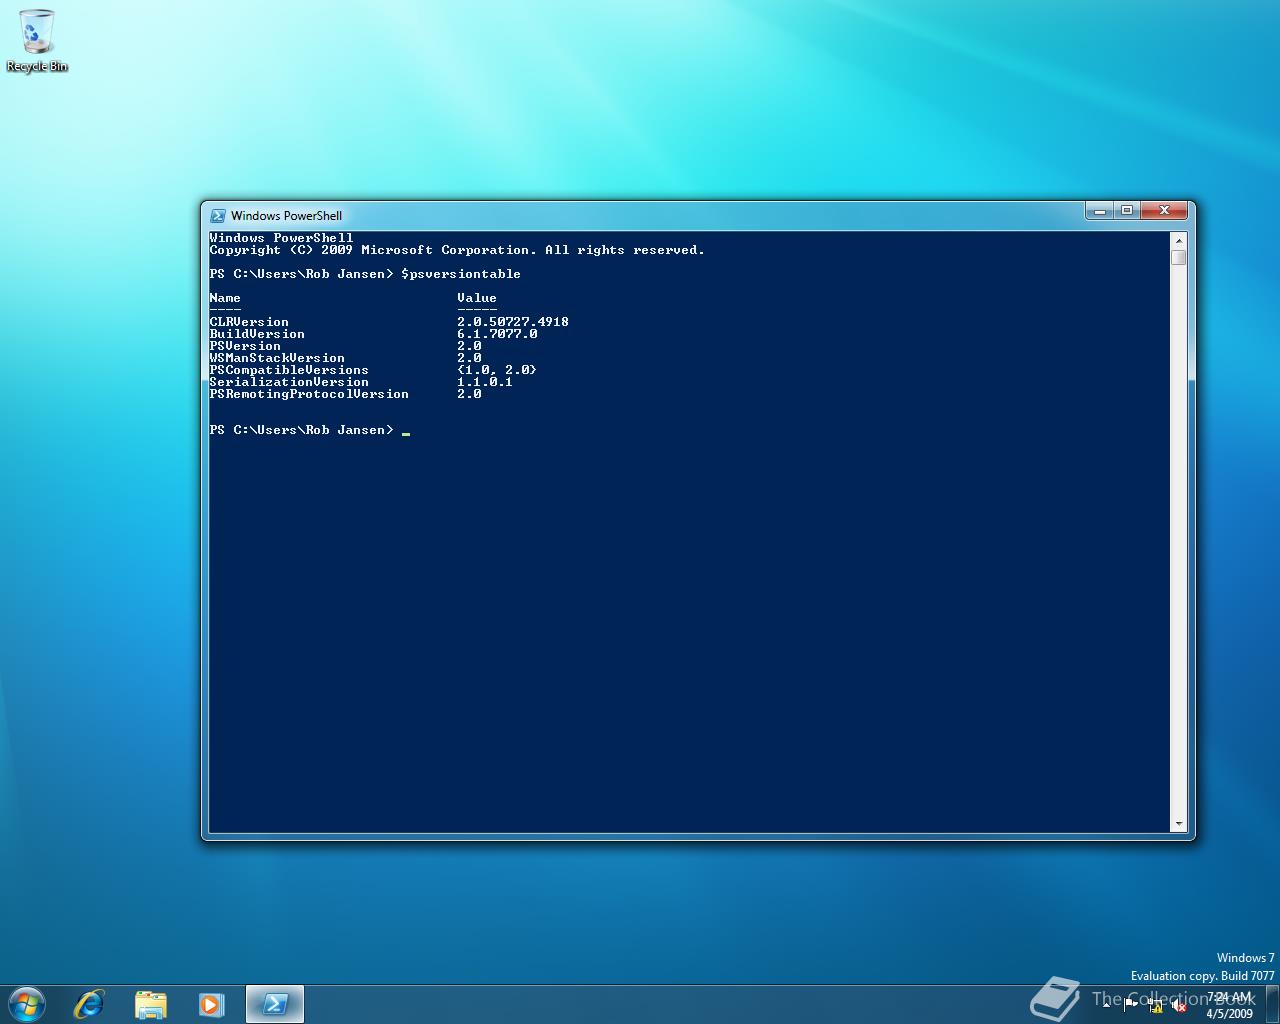
Task: Close the Windows PowerShell window
Action: tap(1164, 210)
